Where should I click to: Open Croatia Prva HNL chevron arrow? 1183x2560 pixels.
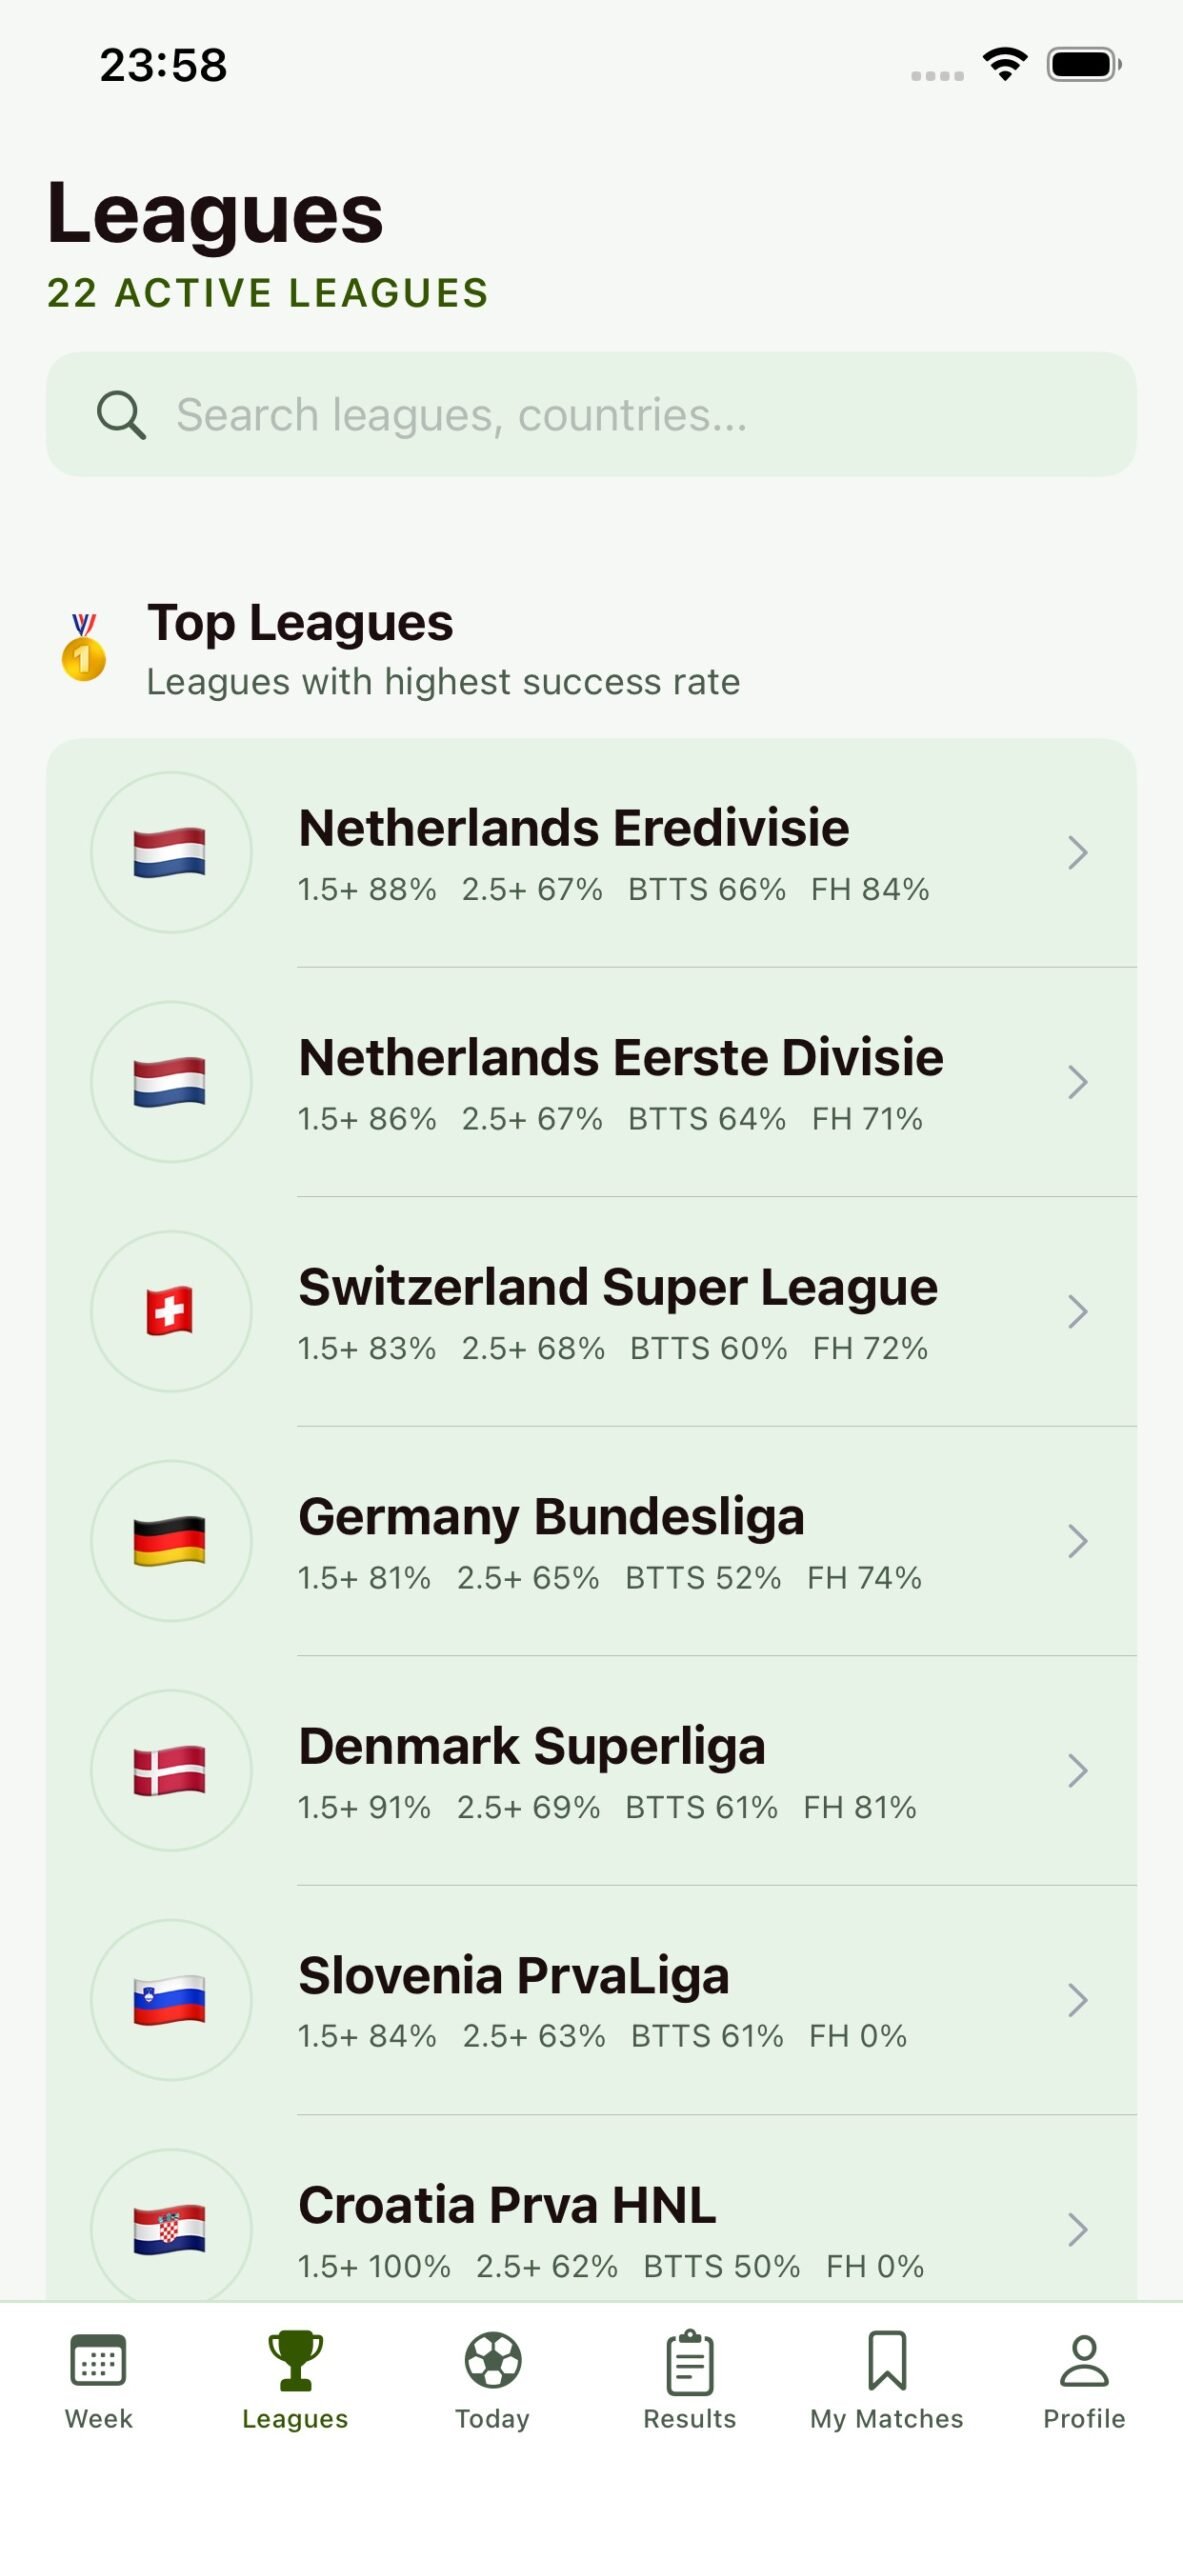click(x=1077, y=2229)
